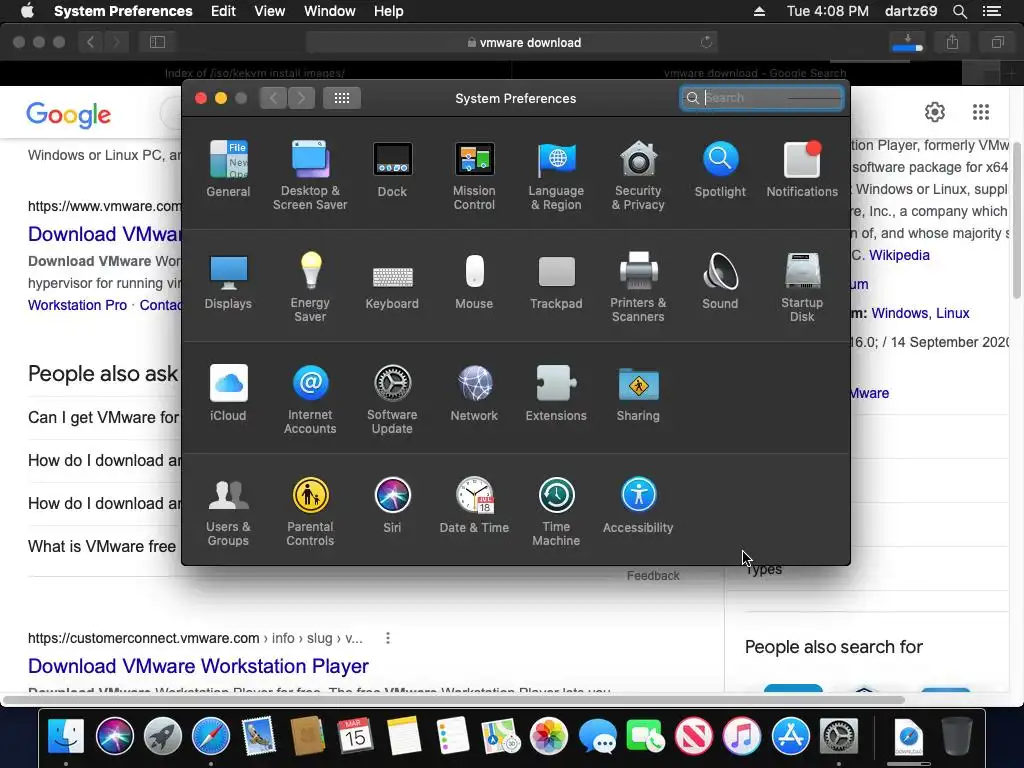Click the Workstation Pro sublink

(x=77, y=305)
